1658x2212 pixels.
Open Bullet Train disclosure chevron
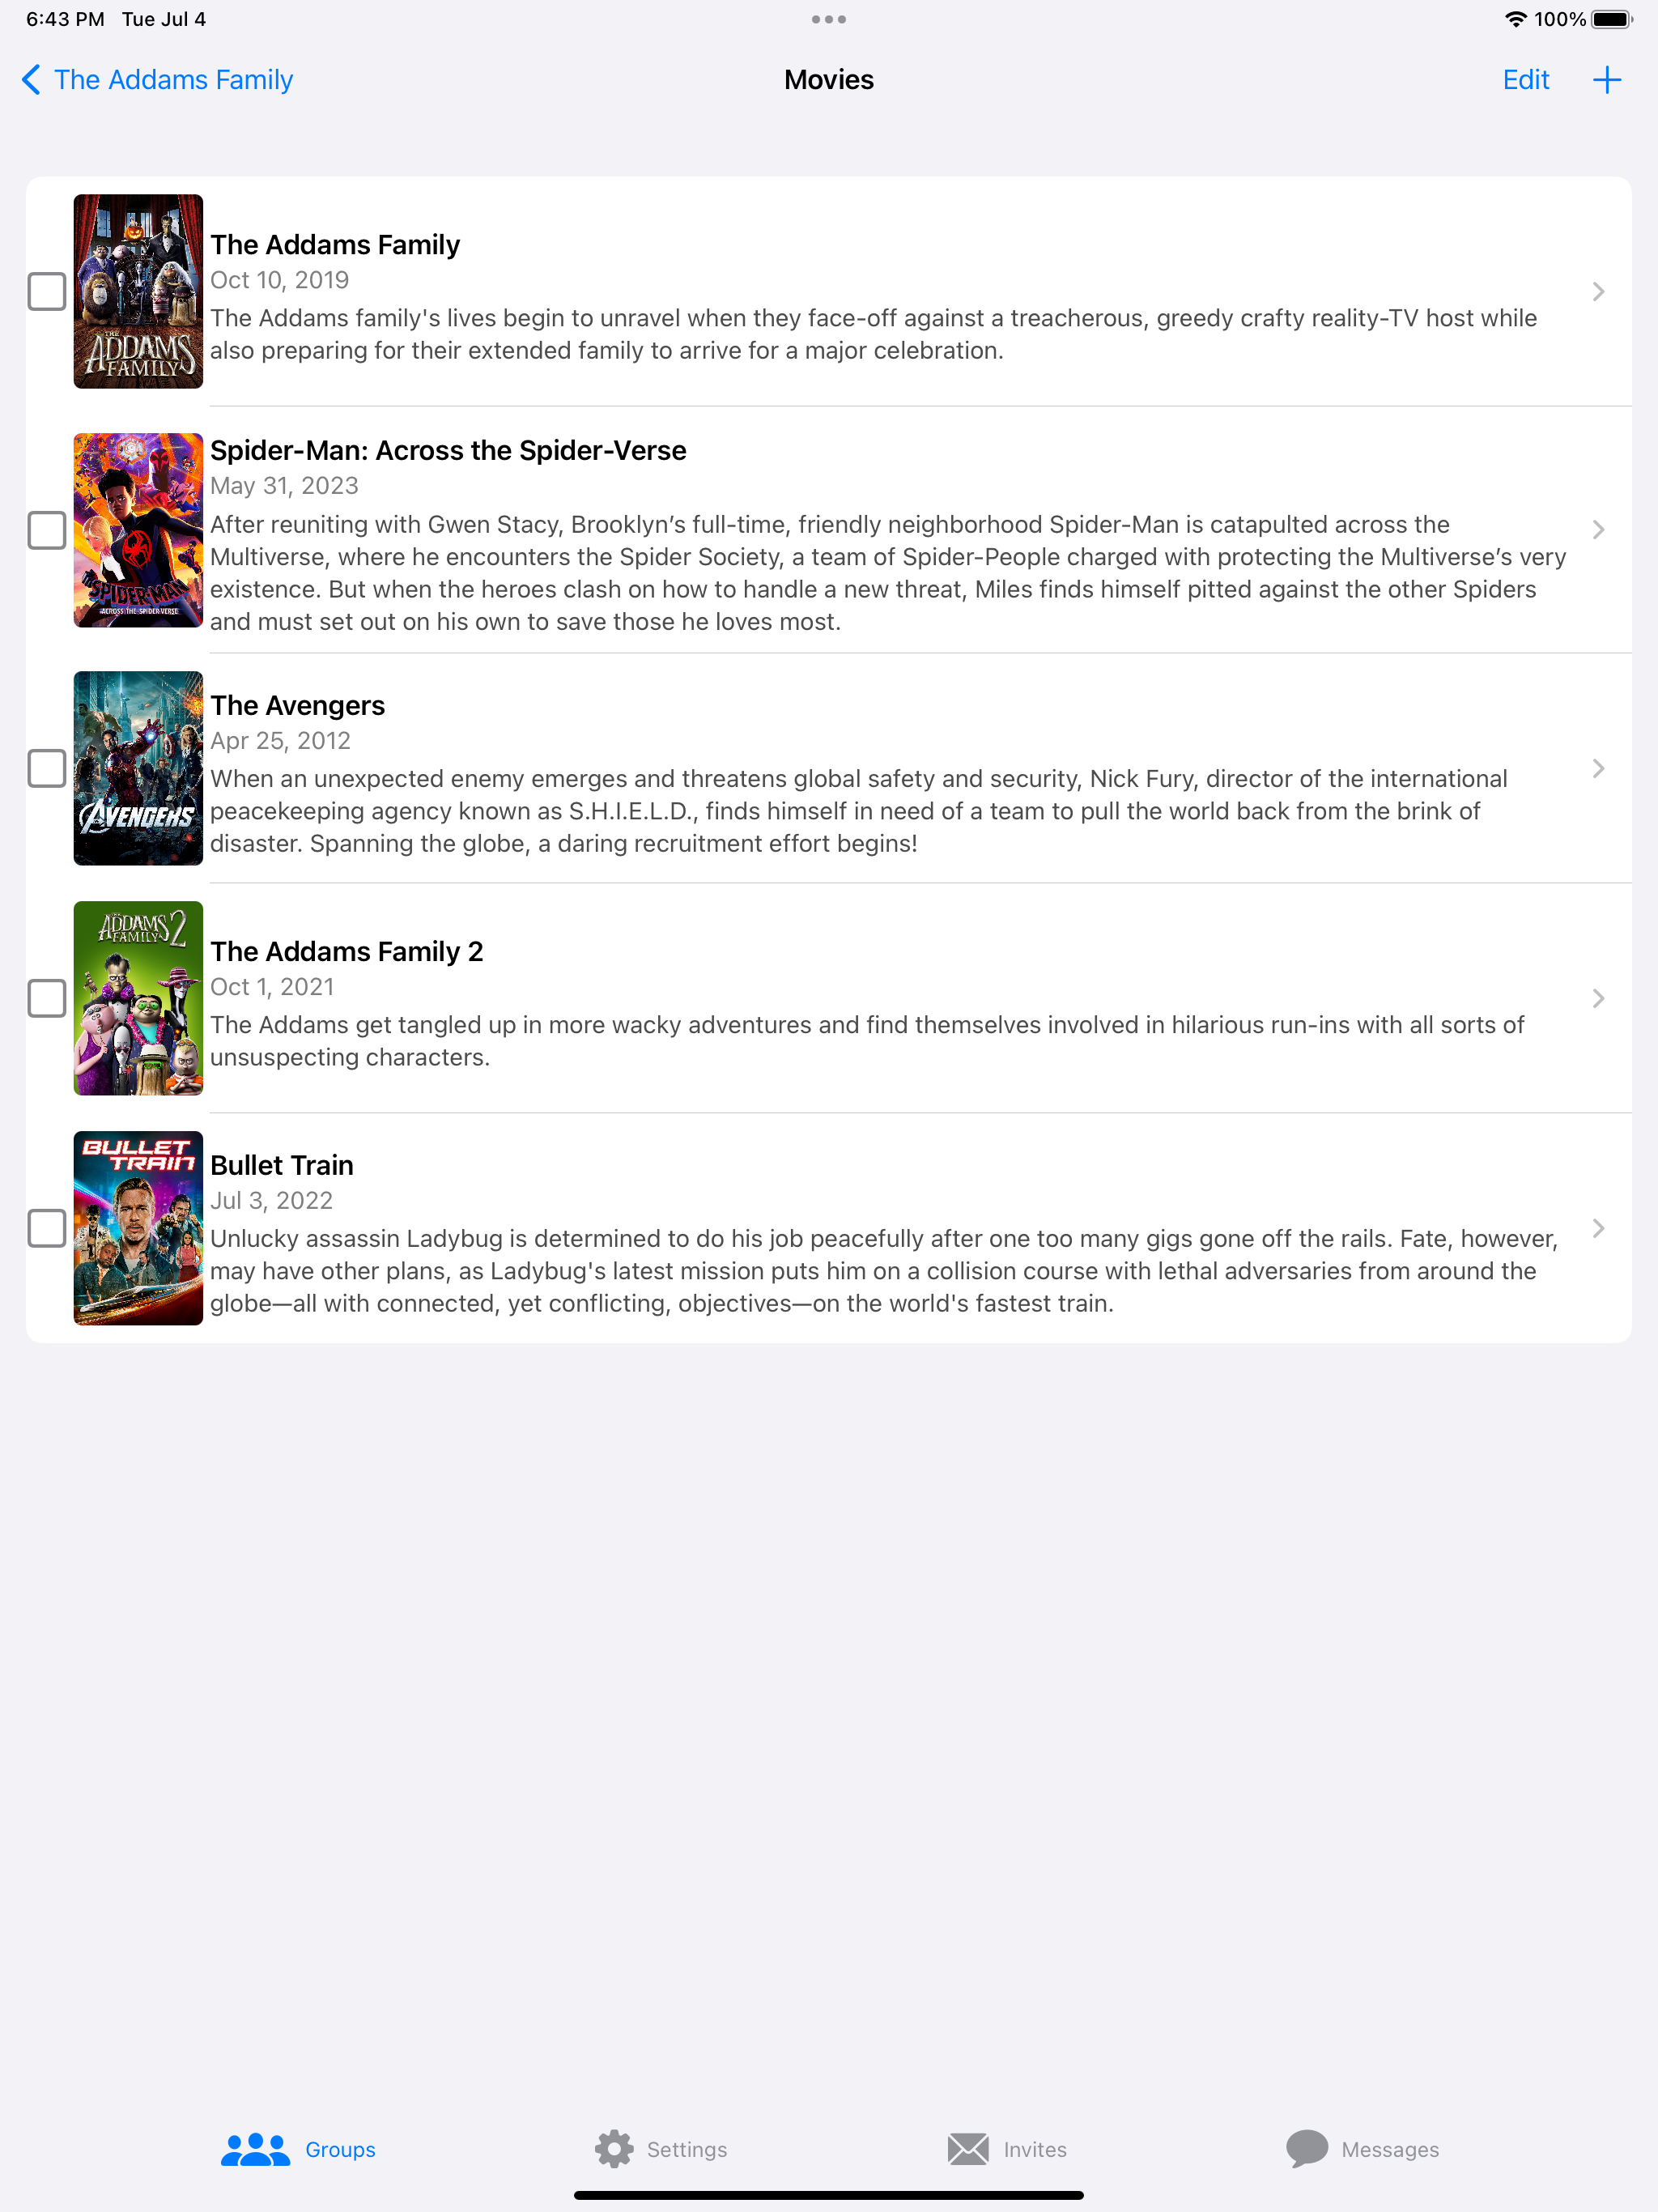(1598, 1228)
